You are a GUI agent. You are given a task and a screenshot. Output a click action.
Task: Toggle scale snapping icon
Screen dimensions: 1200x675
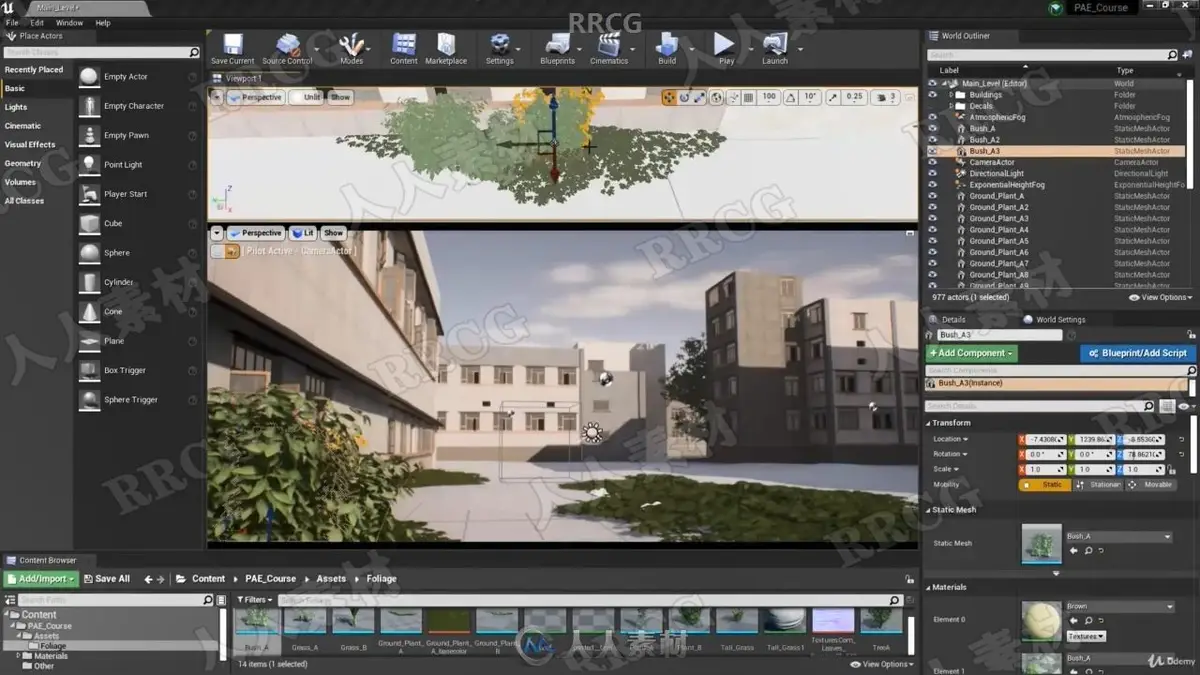click(832, 97)
